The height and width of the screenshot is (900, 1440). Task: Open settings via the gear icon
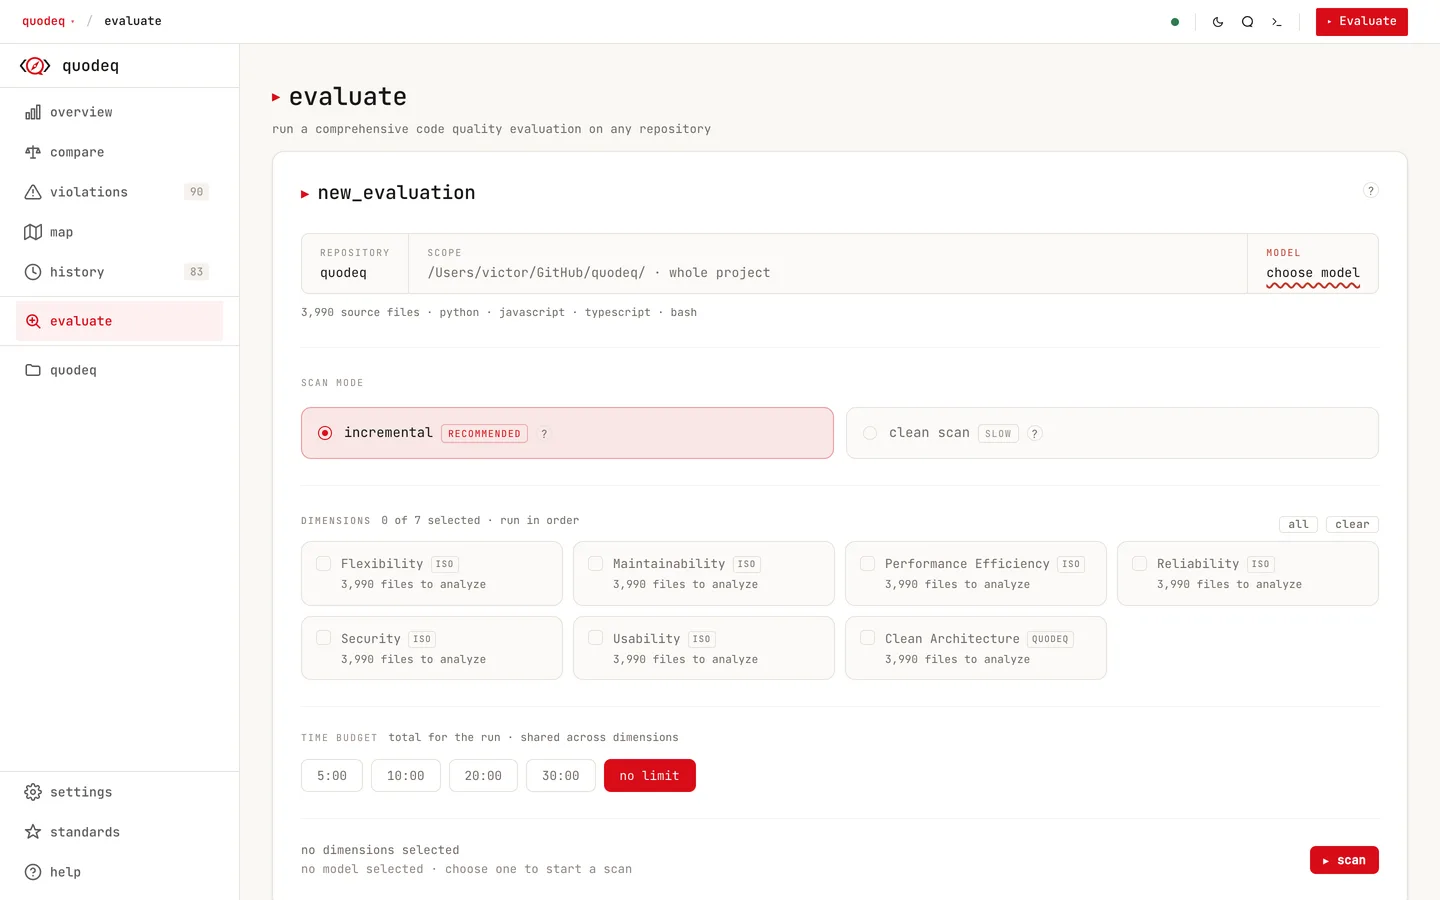(33, 792)
